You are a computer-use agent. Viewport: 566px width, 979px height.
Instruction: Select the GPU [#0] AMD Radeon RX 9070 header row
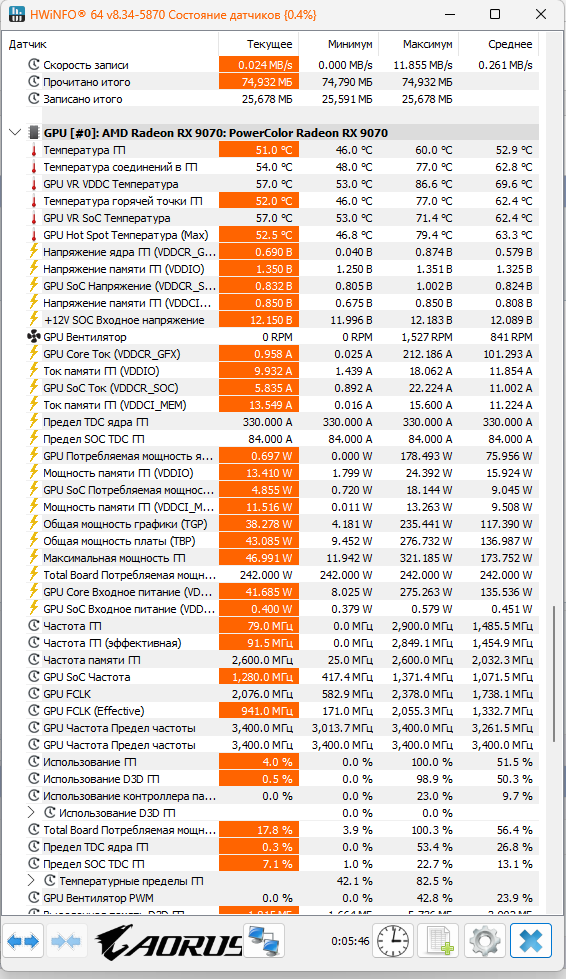(290, 133)
